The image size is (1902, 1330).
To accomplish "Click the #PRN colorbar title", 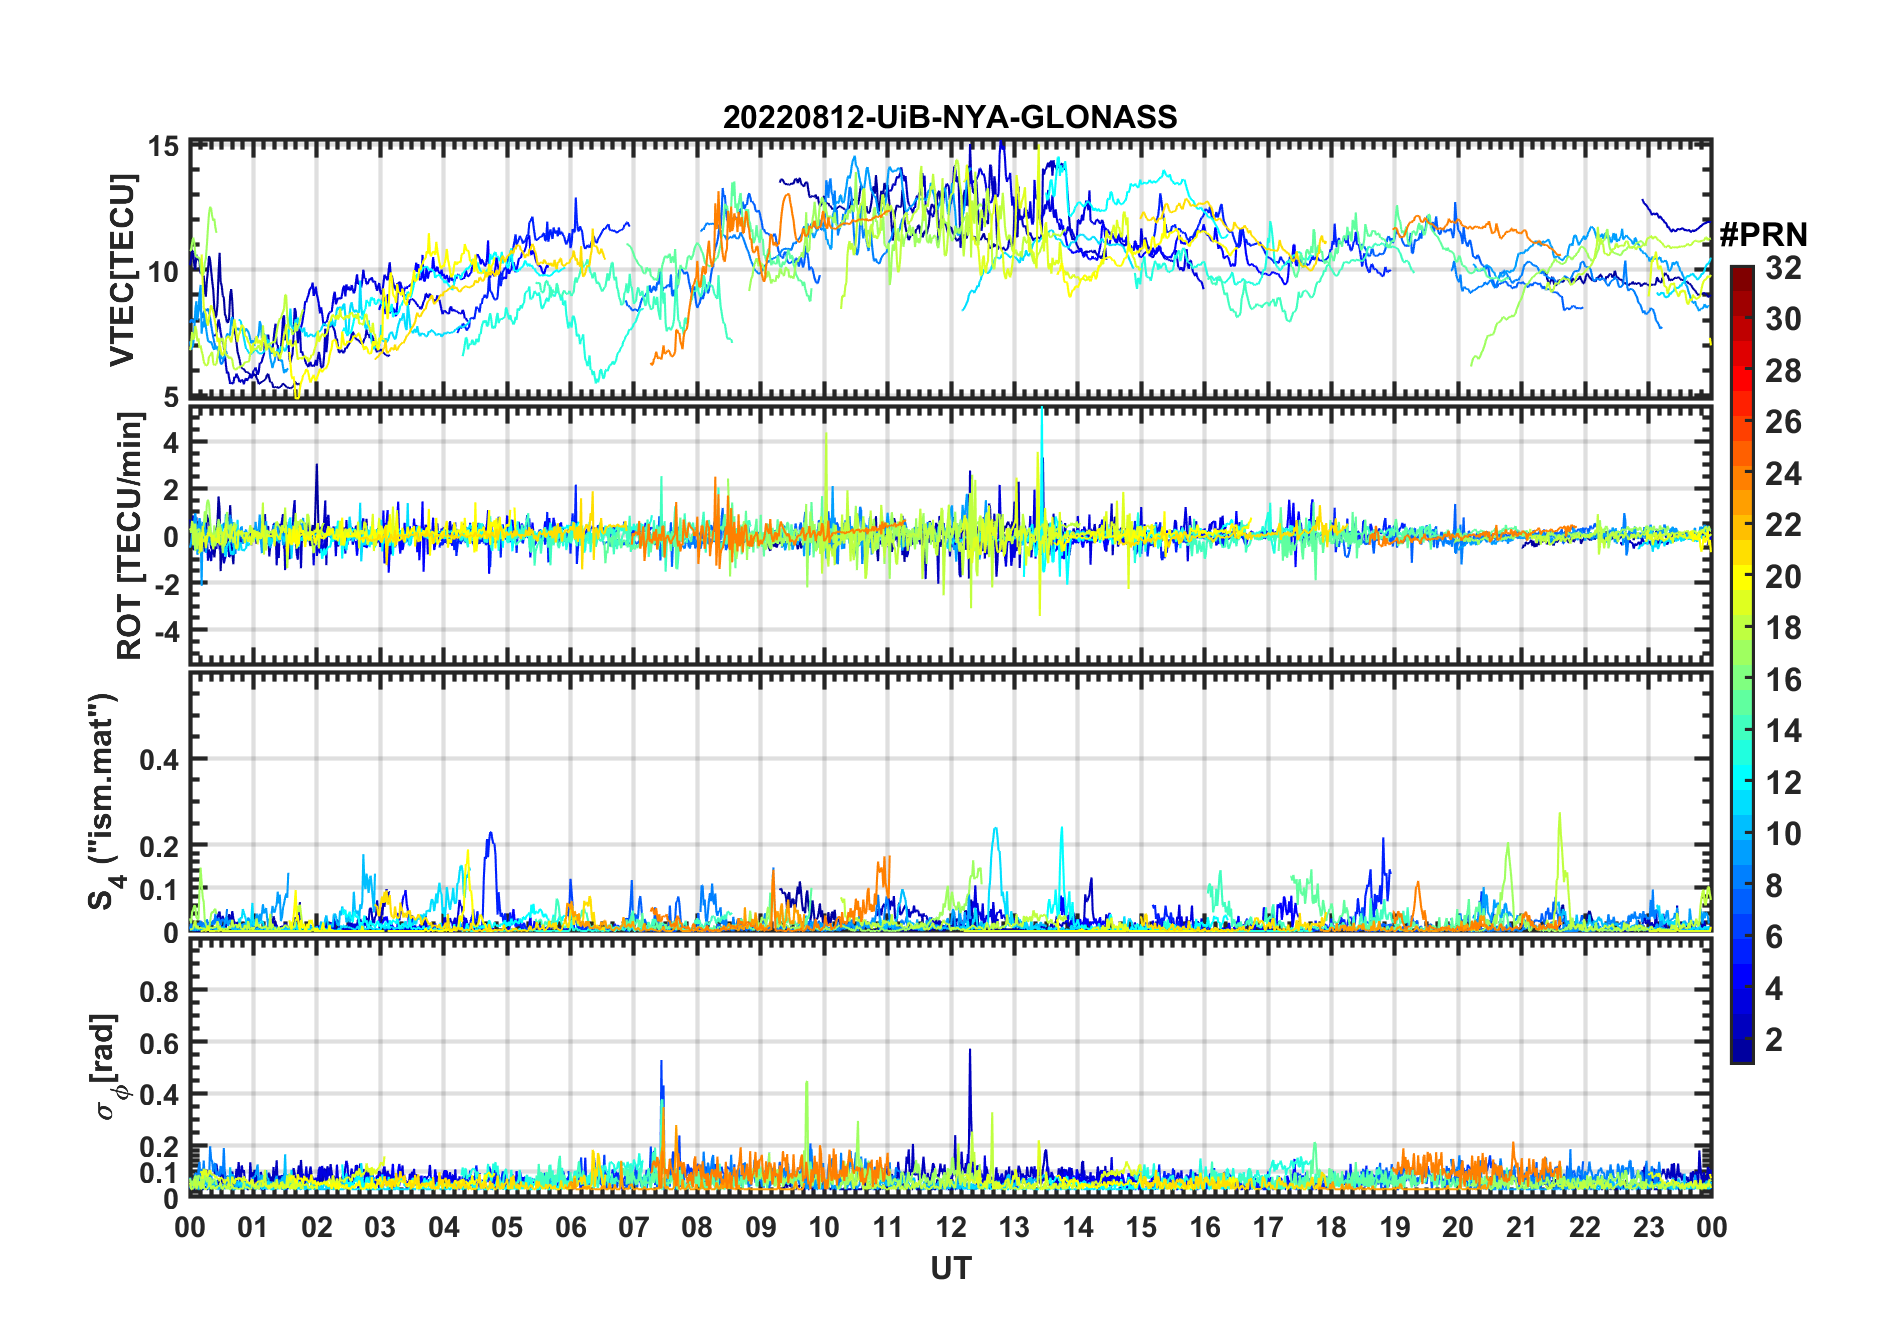I will click(1763, 235).
